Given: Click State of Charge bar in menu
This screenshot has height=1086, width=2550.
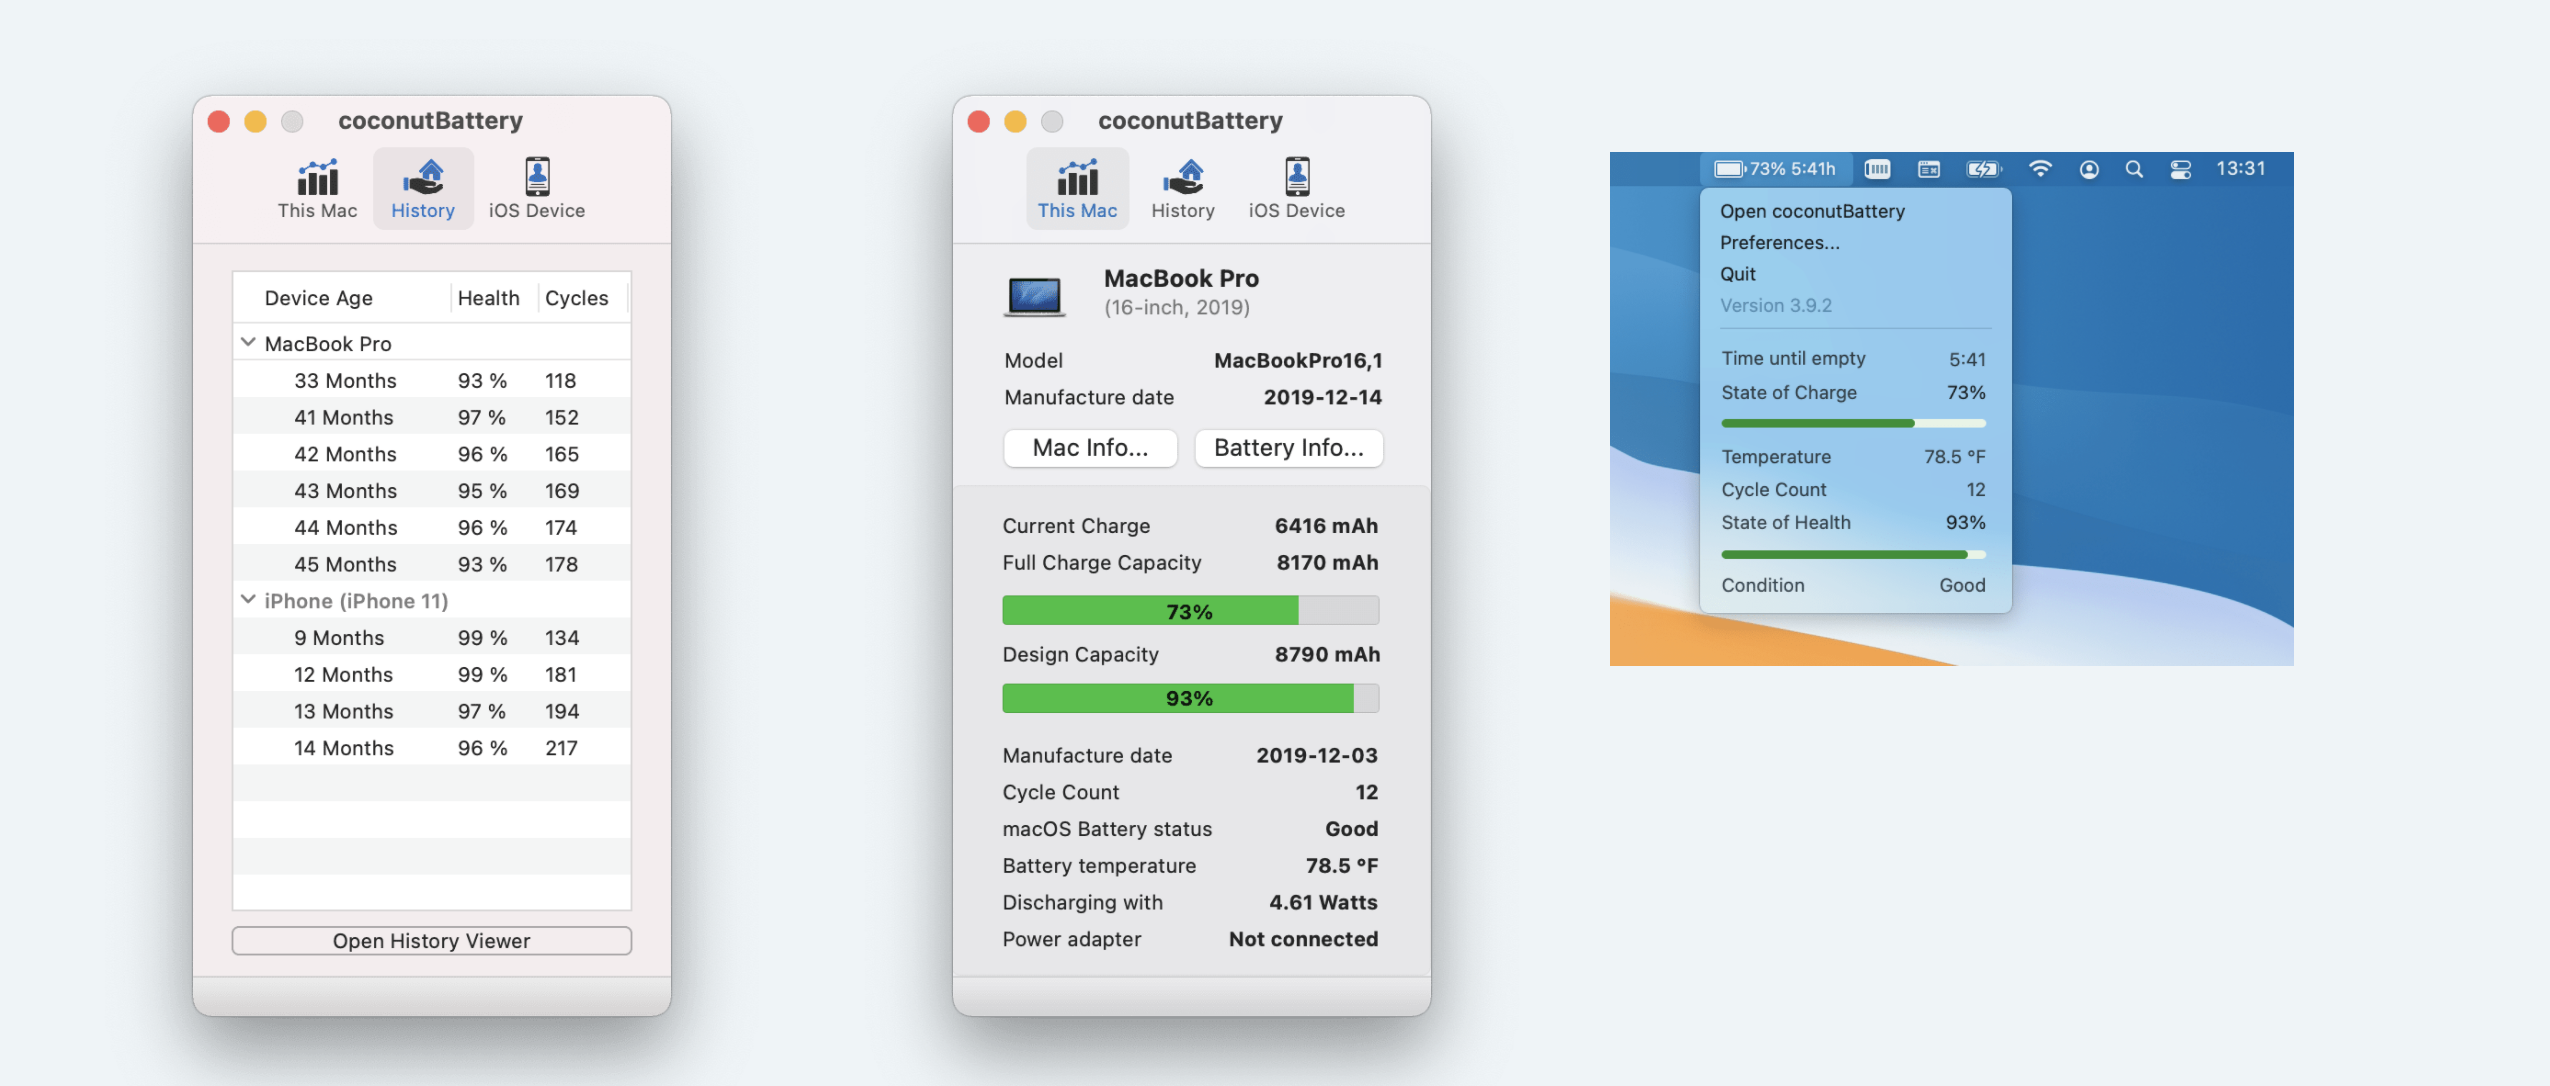Looking at the screenshot, I should coord(1853,424).
